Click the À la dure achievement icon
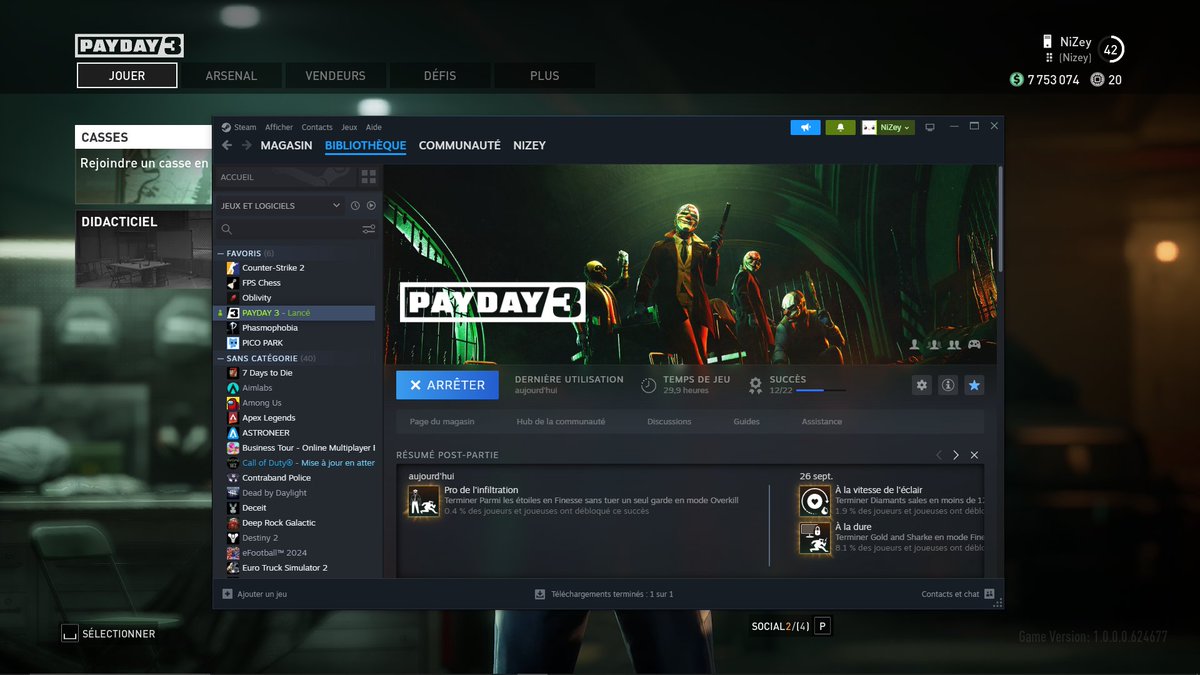The width and height of the screenshot is (1200, 675). [815, 537]
